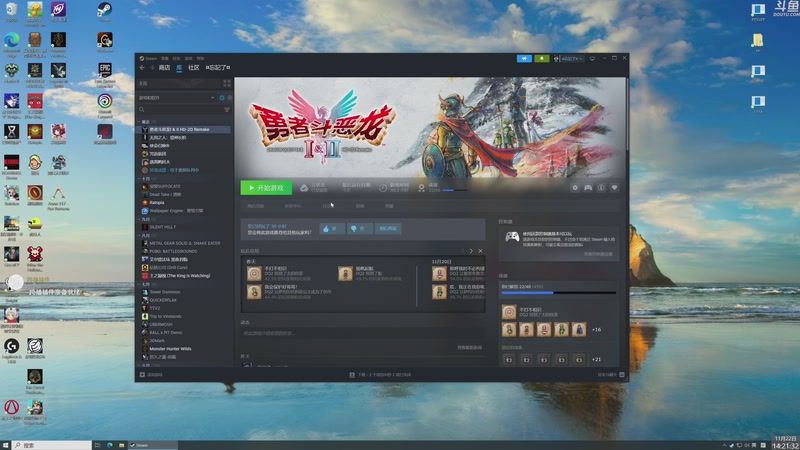Open advanced filter icon beside the search field
This screenshot has height=450, width=800.
(x=227, y=110)
